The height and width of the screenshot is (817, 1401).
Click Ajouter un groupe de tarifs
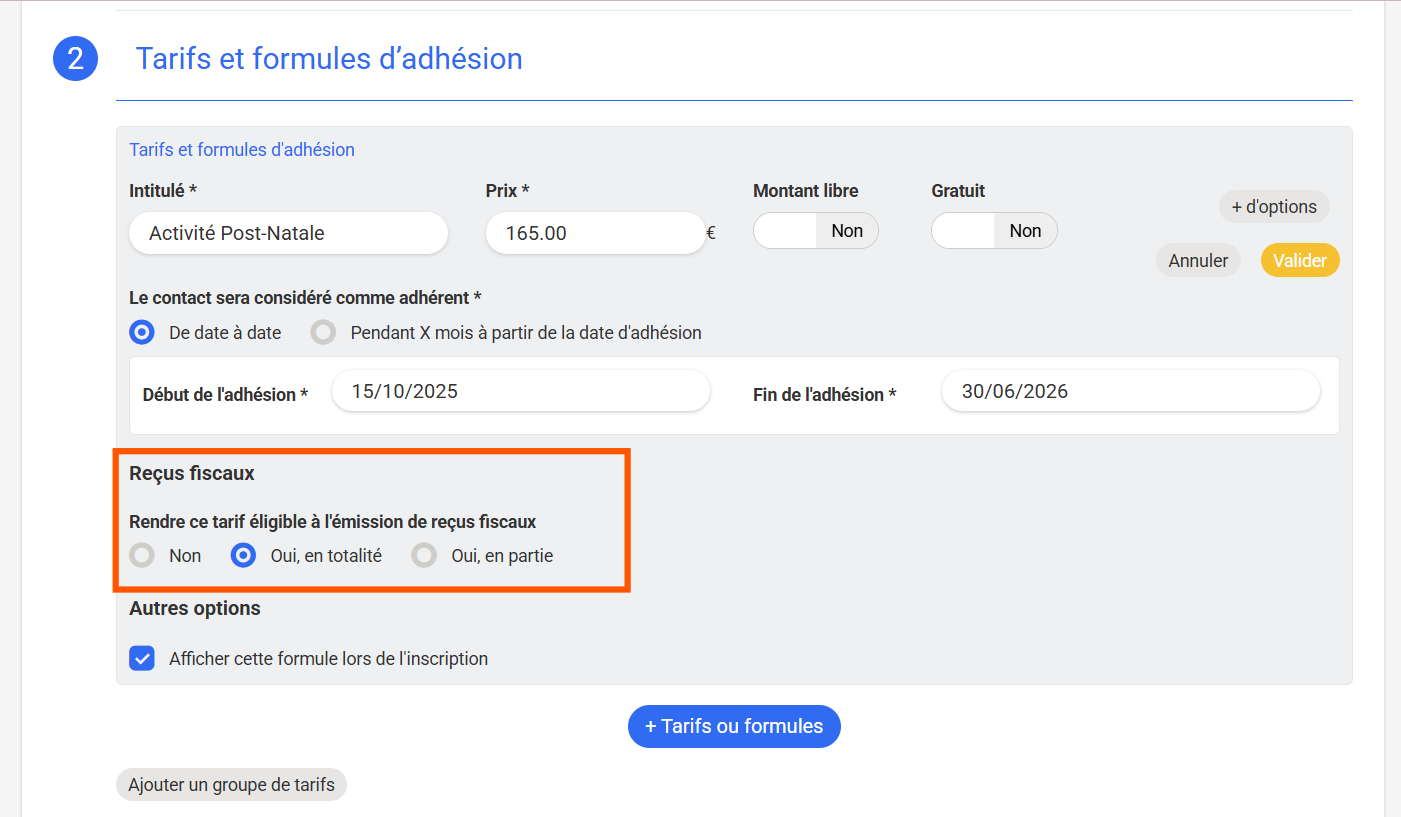pos(231,784)
